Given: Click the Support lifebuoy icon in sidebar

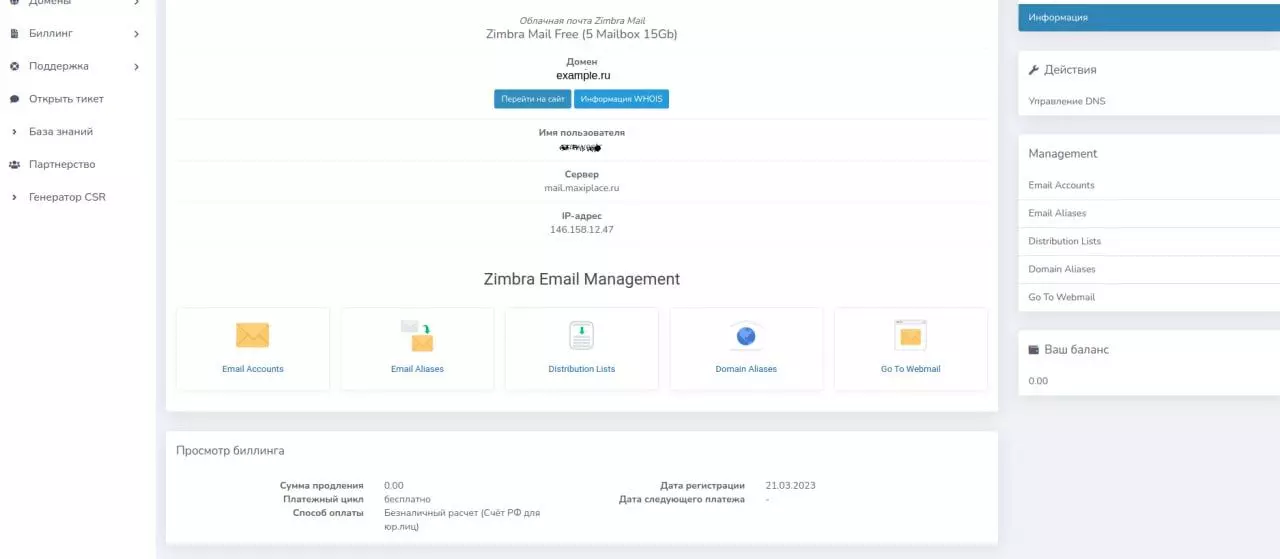Looking at the screenshot, I should coord(14,66).
